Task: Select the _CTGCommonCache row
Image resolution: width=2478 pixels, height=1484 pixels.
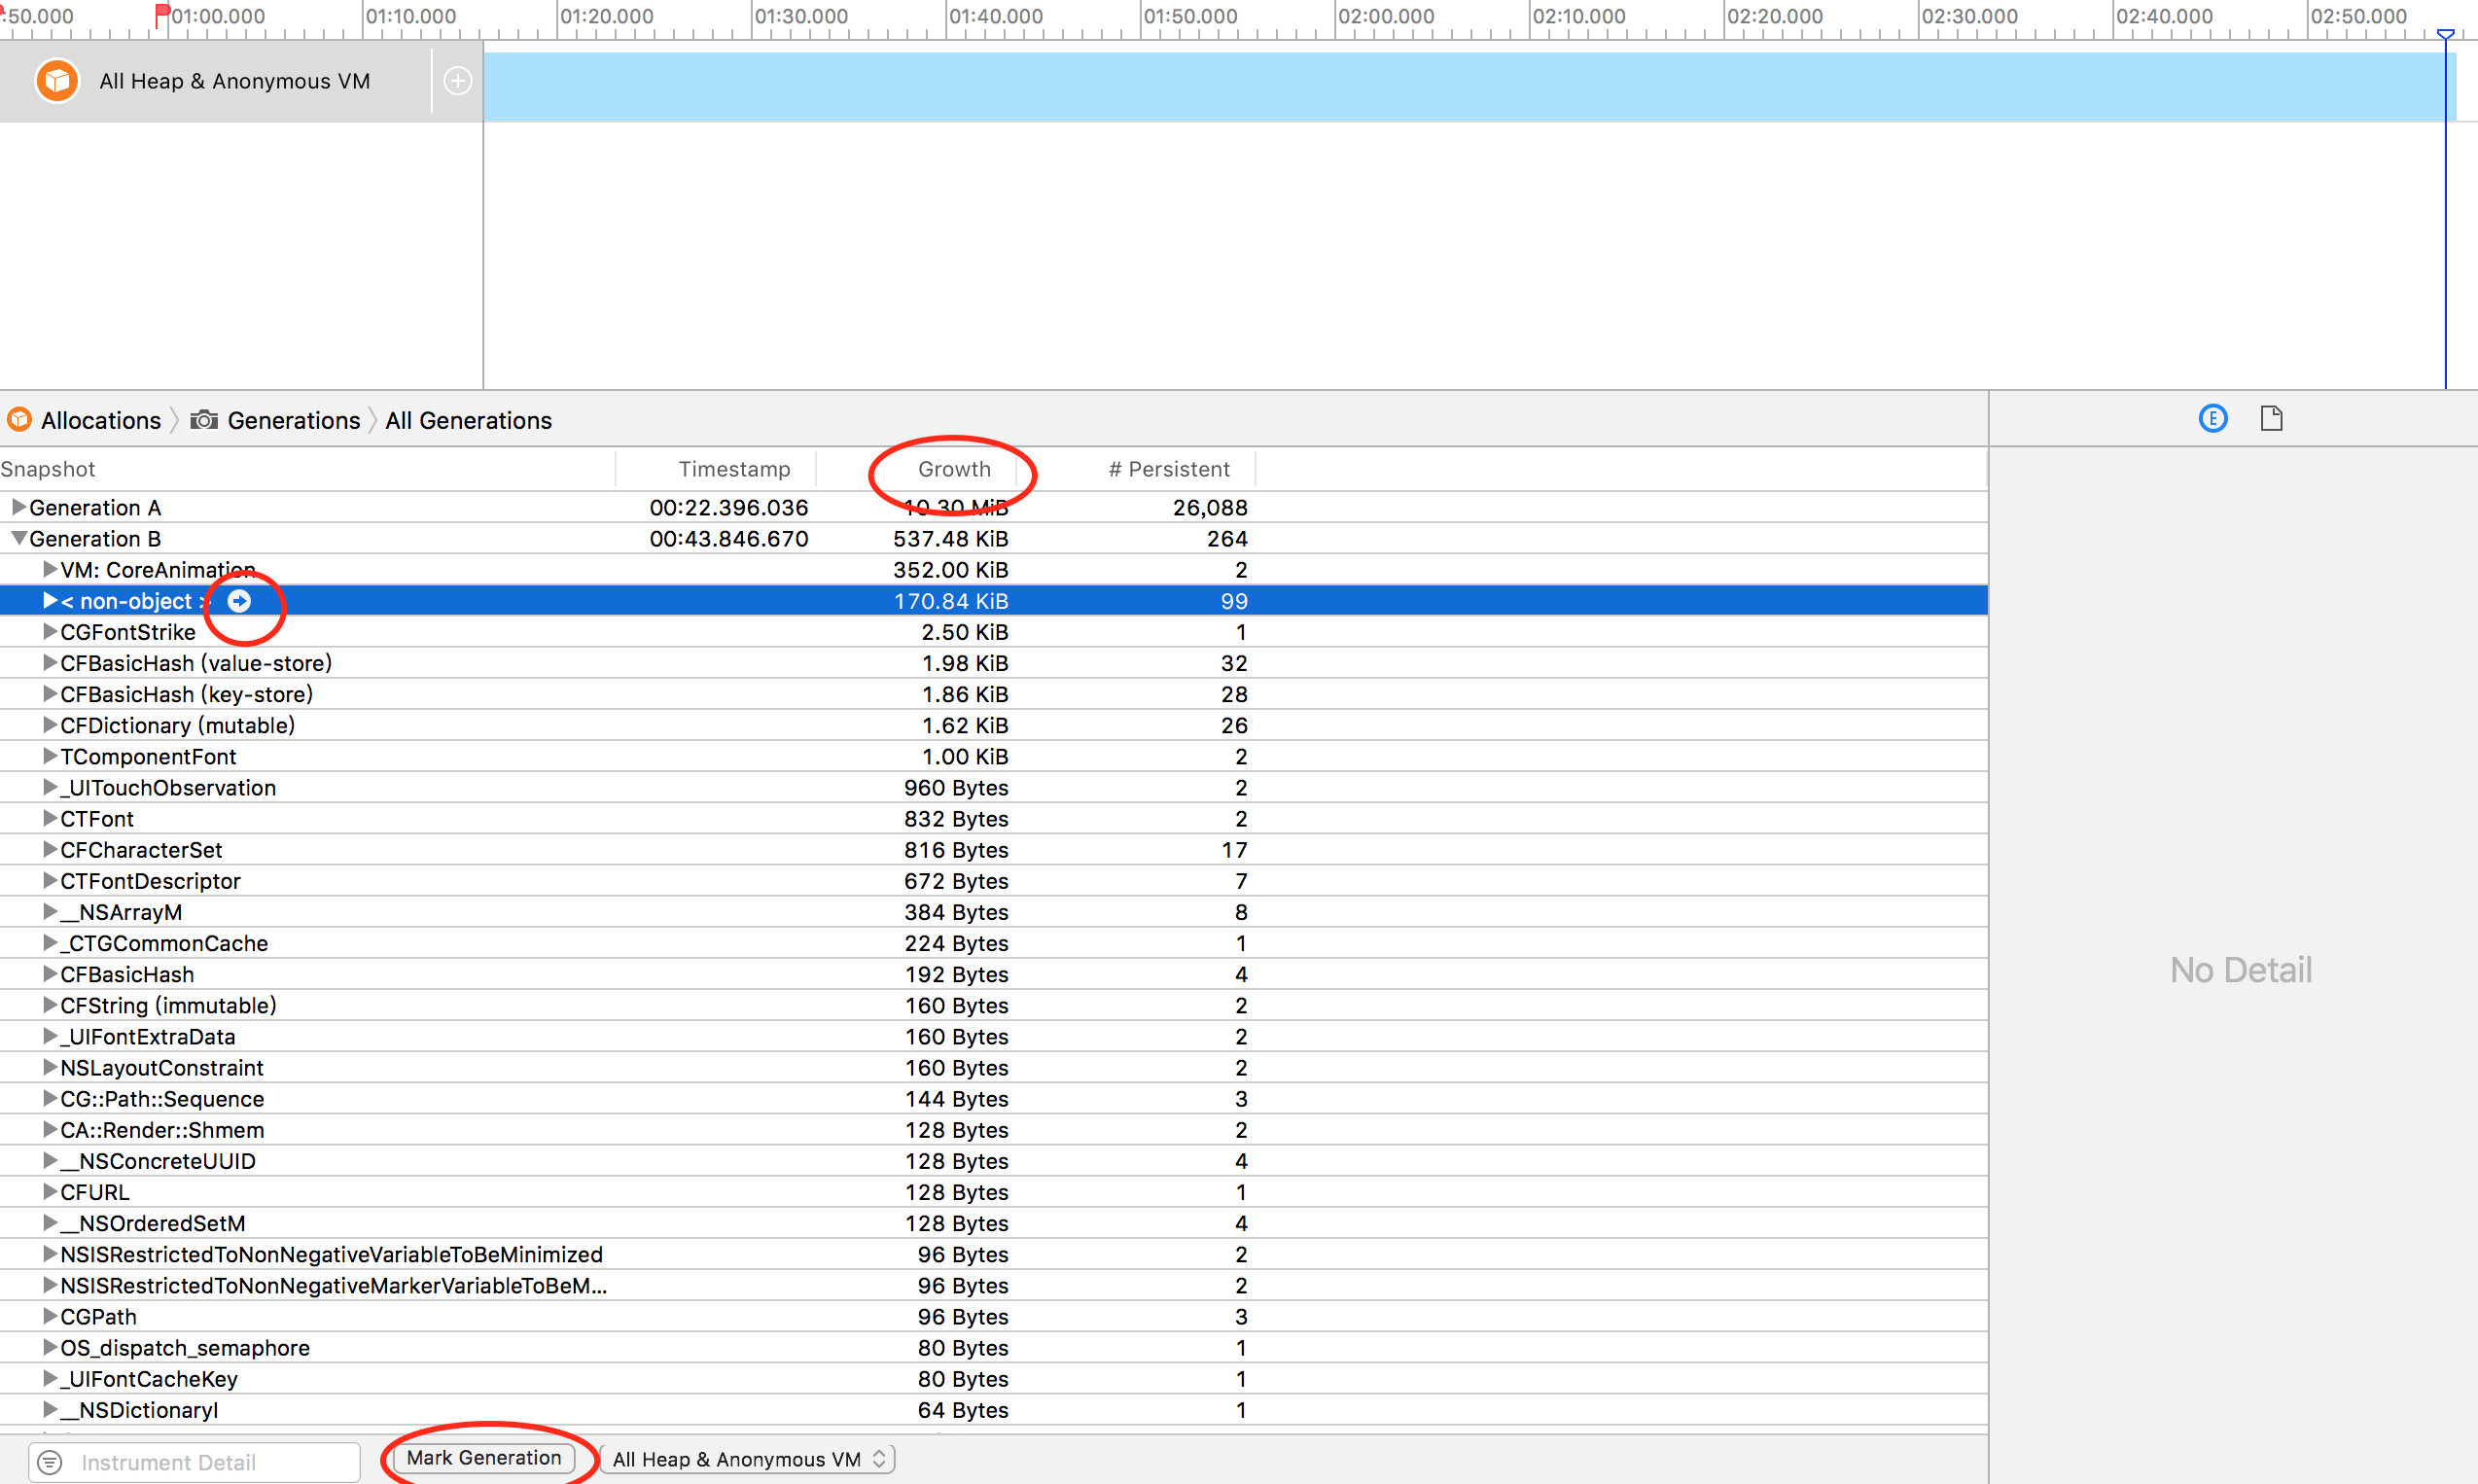Action: coord(993,943)
